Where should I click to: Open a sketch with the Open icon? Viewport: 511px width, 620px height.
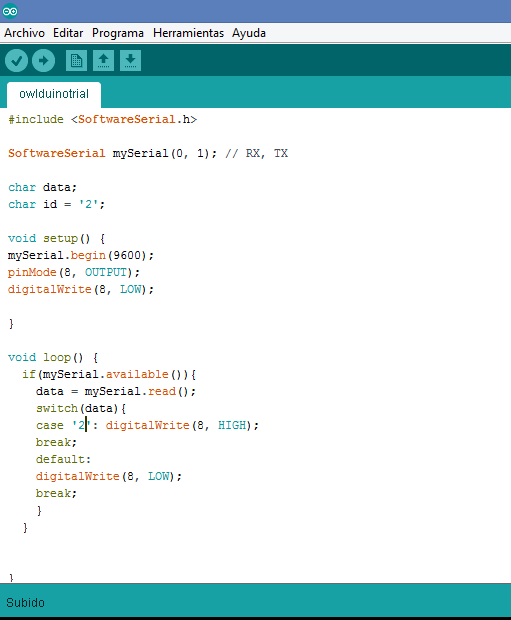click(x=103, y=60)
